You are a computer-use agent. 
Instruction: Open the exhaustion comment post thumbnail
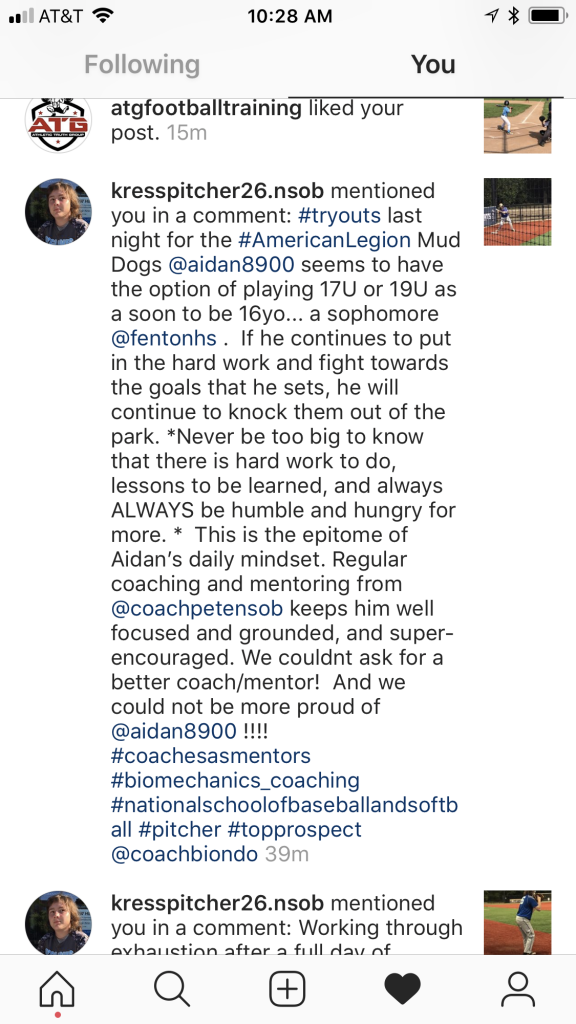pos(517,922)
